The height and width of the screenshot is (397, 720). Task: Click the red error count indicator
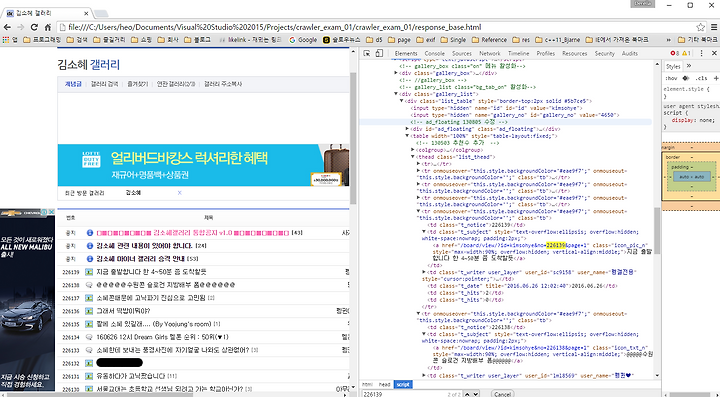click(x=675, y=53)
